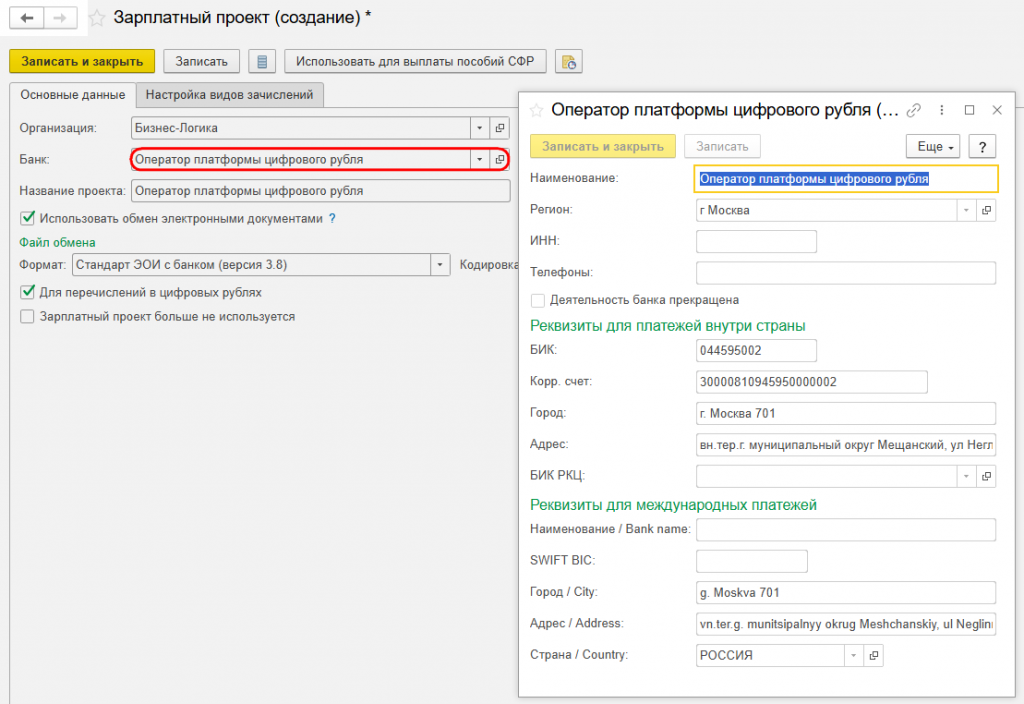1024x704 pixels.
Task: Uncheck Для перечислений в цифровых рублях
Action: (x=27, y=292)
